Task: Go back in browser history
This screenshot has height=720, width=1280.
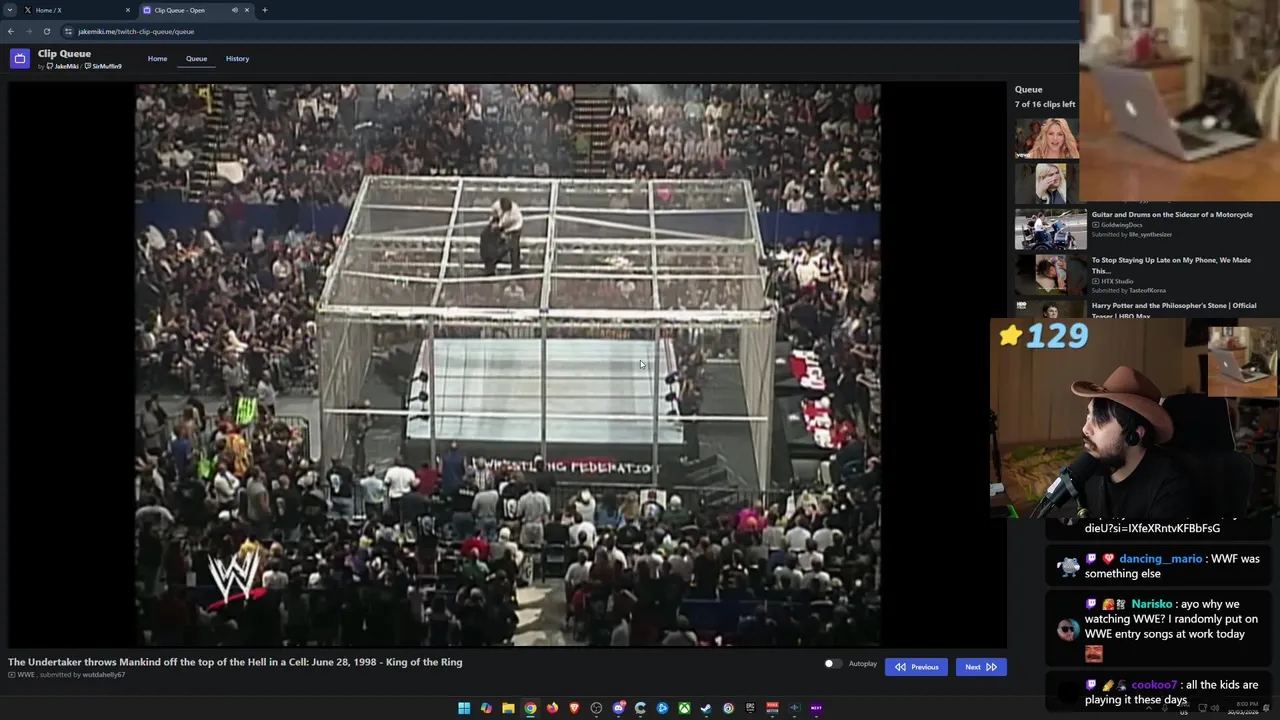Action: pyautogui.click(x=10, y=31)
